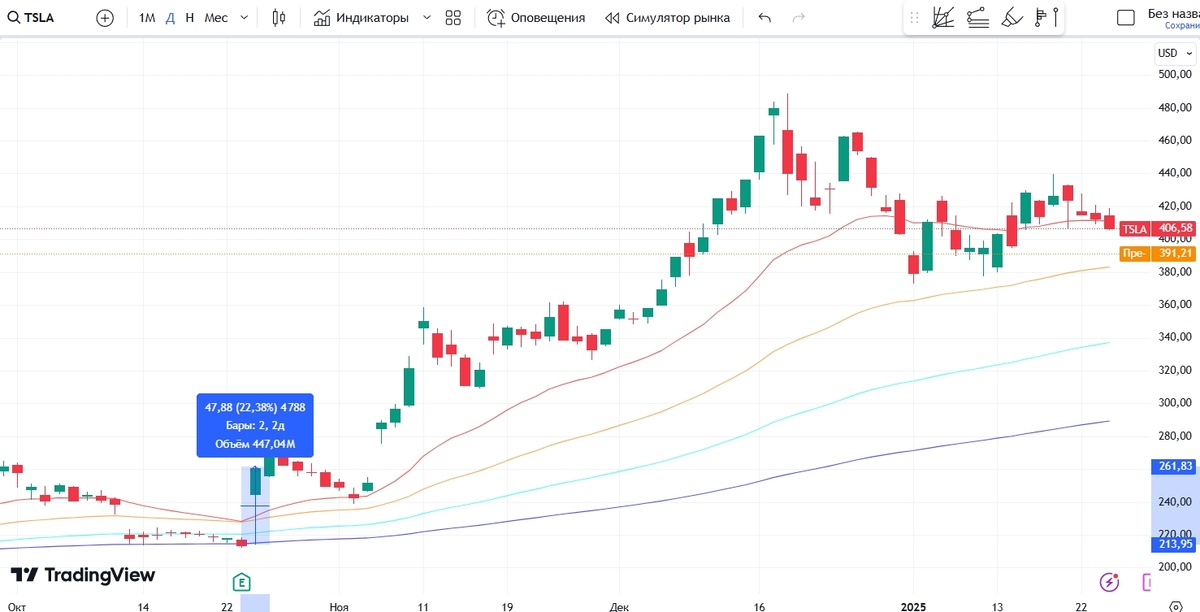The image size is (1200, 612).
Task: Undo the last chart action
Action: pos(765,18)
